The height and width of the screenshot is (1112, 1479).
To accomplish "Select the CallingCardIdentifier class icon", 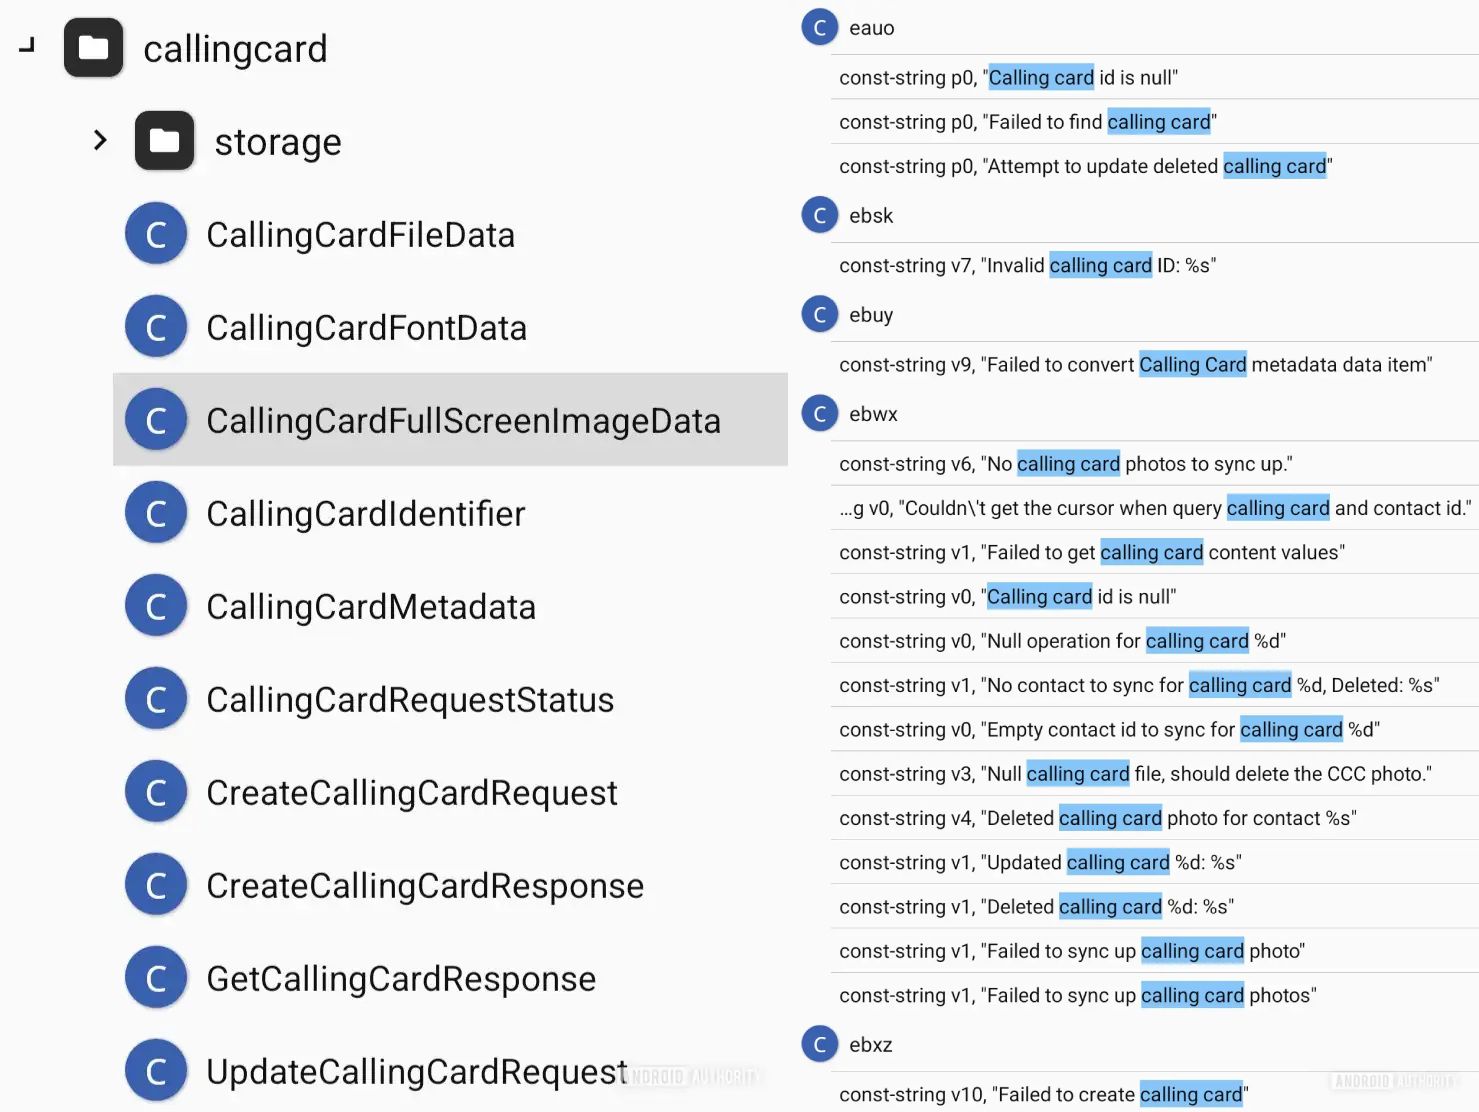I will pos(156,512).
